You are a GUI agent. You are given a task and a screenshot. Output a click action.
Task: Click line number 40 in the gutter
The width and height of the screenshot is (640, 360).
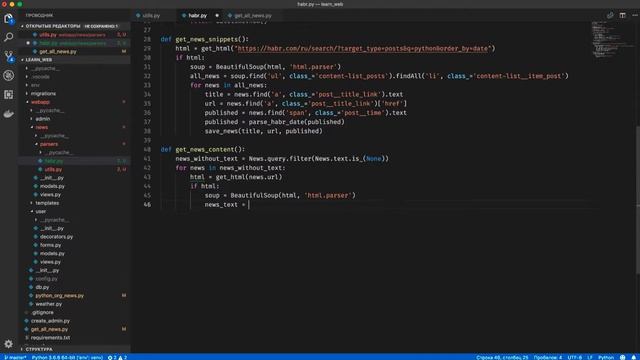[x=147, y=149]
